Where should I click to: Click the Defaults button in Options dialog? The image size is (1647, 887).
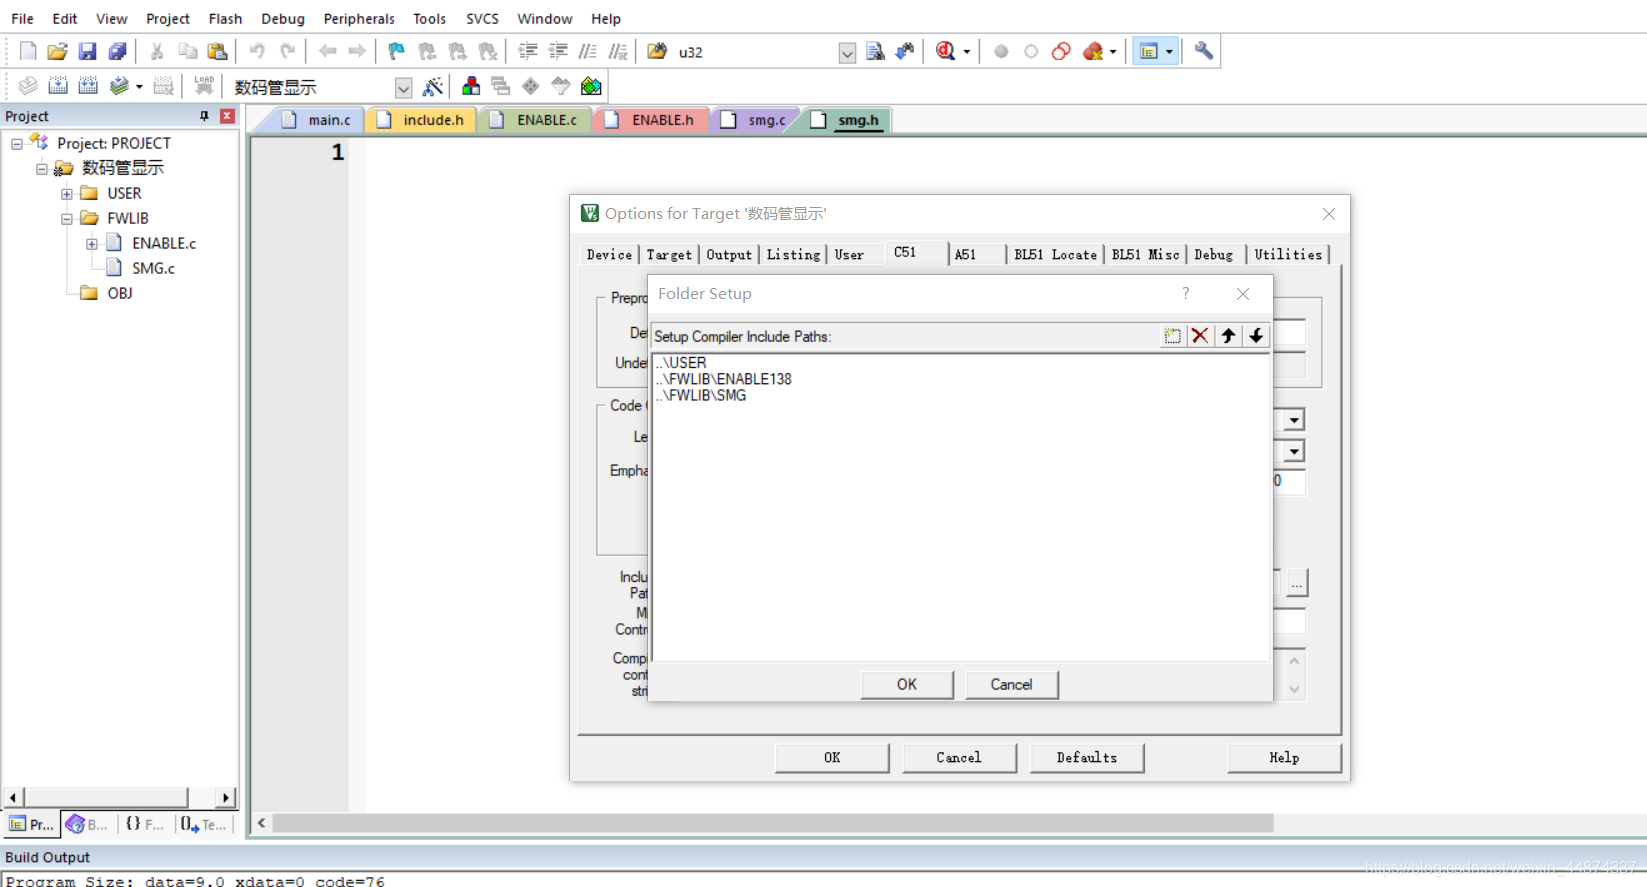1087,757
